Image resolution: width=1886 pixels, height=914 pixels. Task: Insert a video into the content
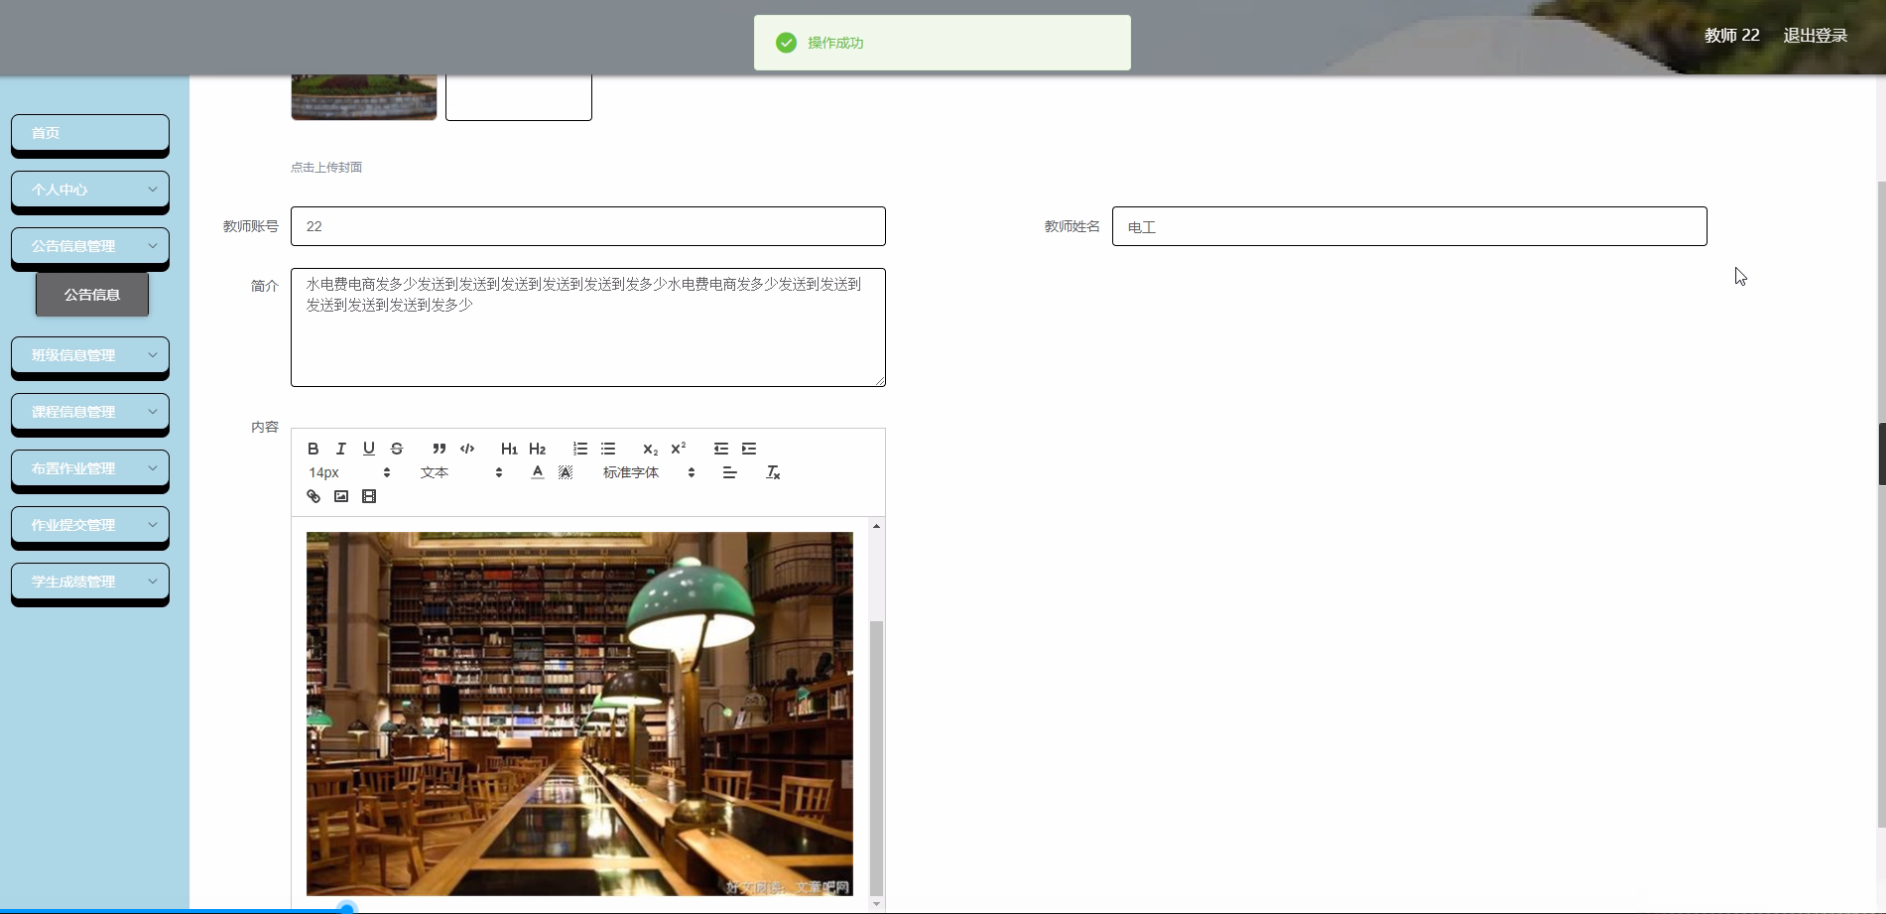pyautogui.click(x=369, y=496)
